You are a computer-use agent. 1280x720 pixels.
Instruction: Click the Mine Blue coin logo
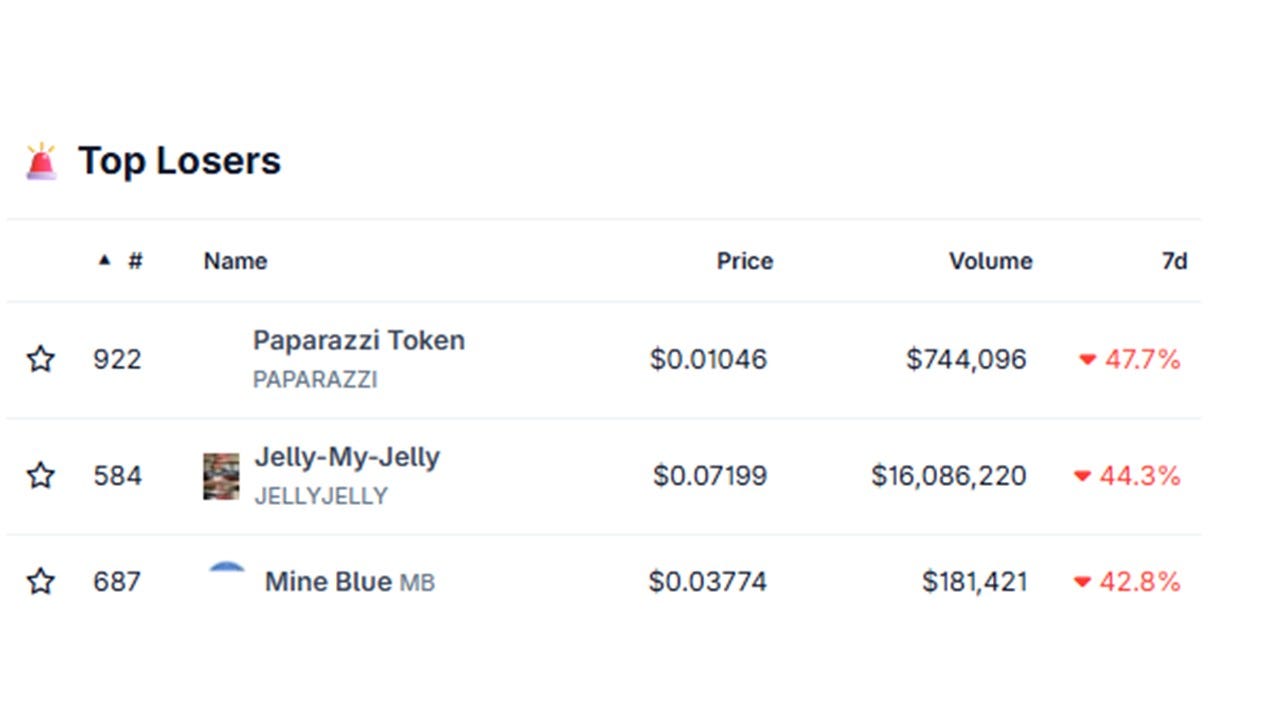click(226, 570)
